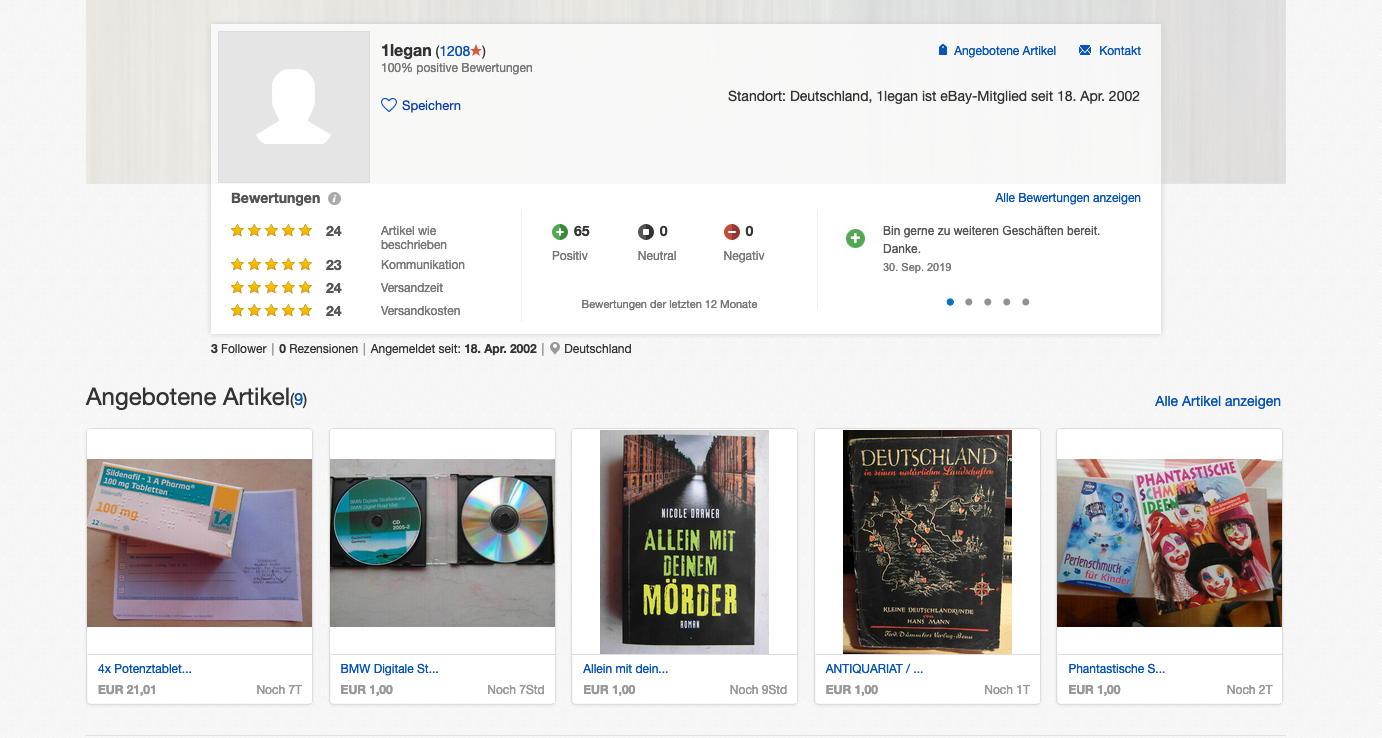This screenshot has width=1382, height=738.
Task: Select the last feedback carousel dot
Action: (x=1026, y=302)
